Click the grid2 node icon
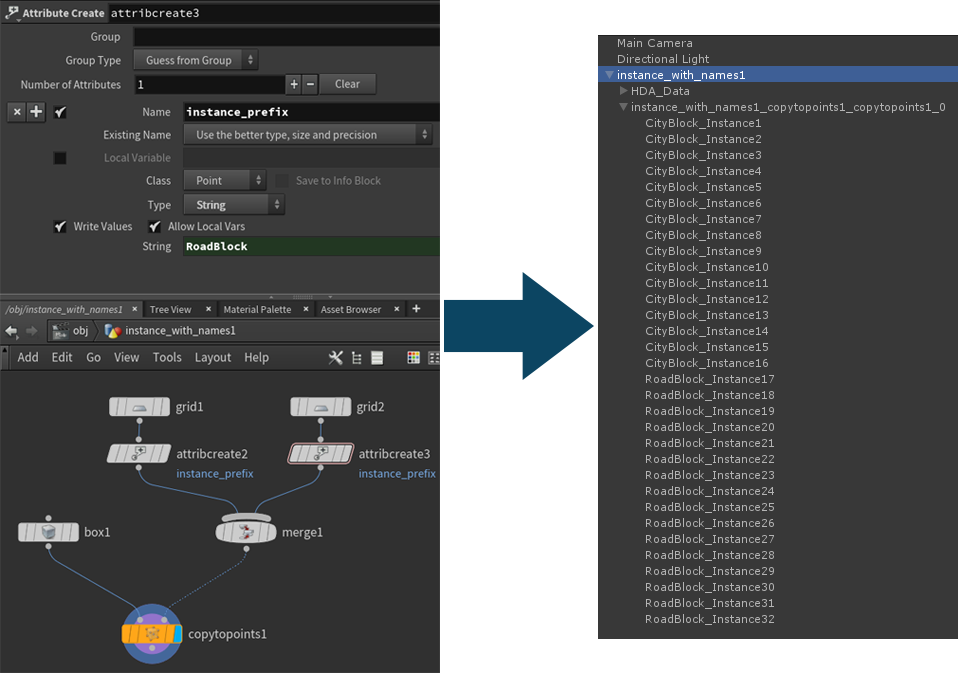The height and width of the screenshot is (673, 958). (x=321, y=407)
